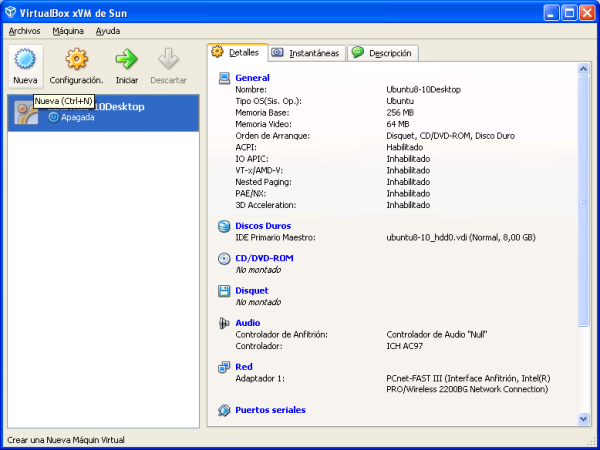Open Configuración gear icon in toolbar
600x450 pixels.
click(x=76, y=59)
